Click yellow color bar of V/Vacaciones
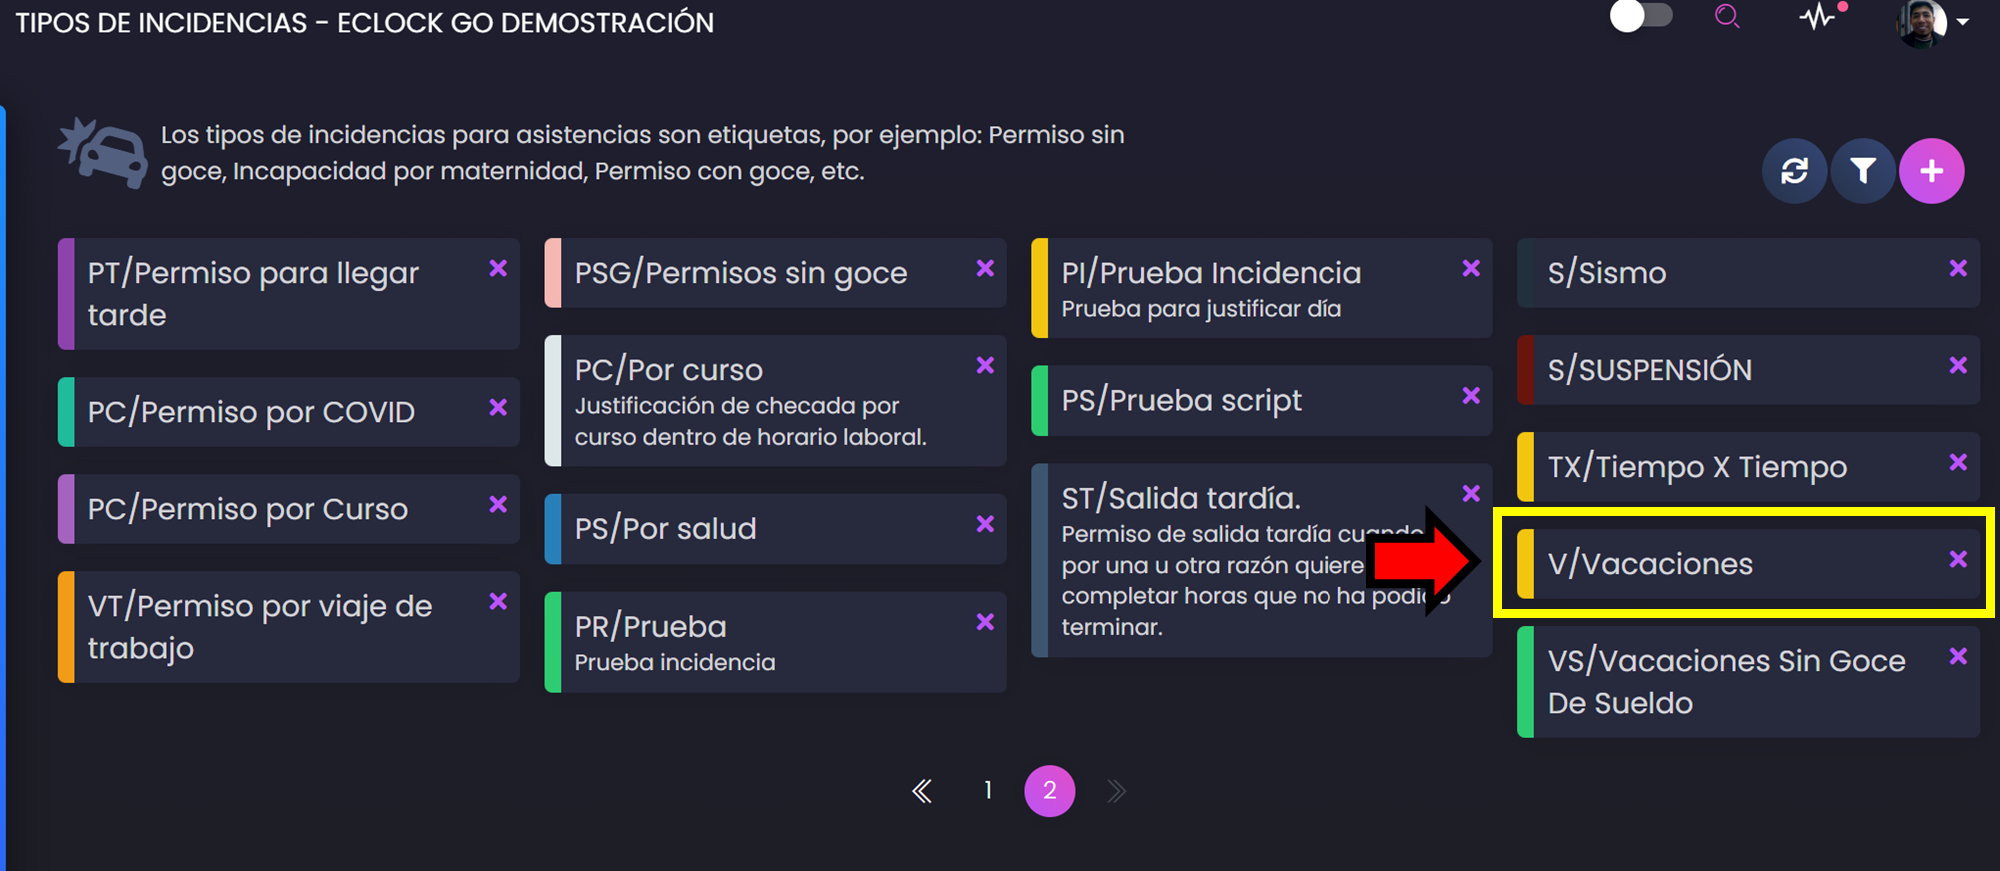 (1526, 564)
